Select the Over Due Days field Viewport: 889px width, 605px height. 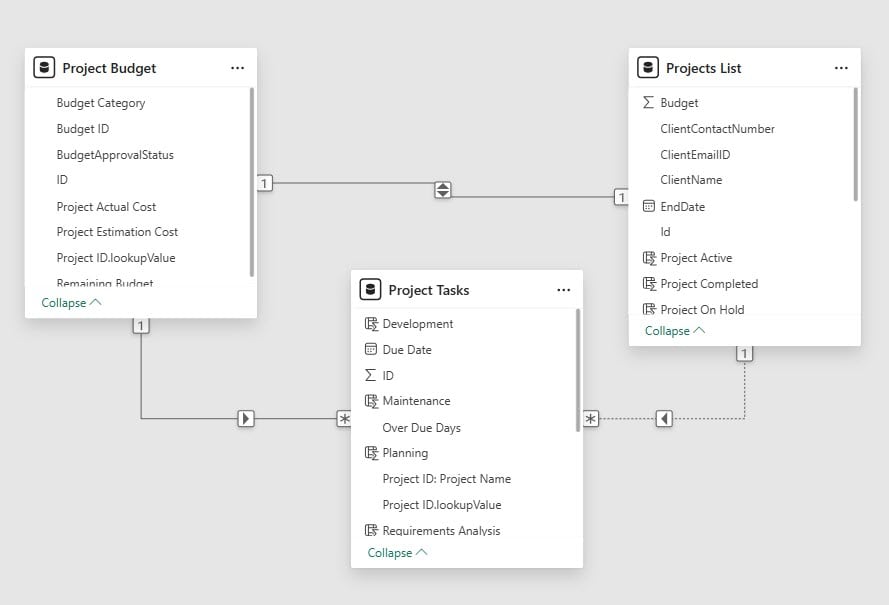421,428
